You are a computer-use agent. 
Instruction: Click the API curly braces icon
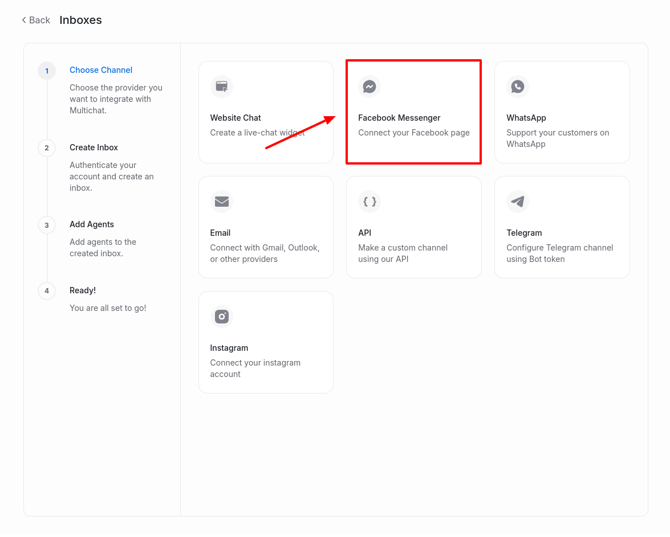(x=370, y=202)
